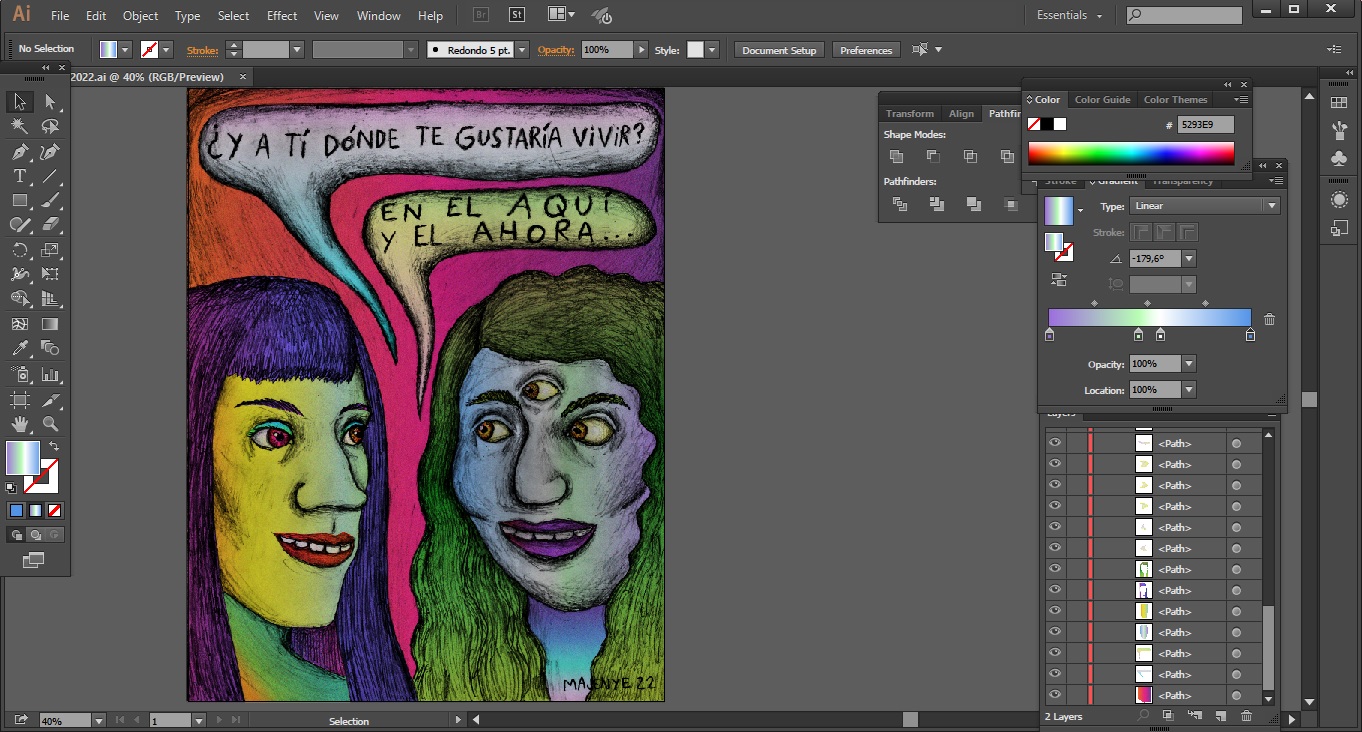The height and width of the screenshot is (732, 1362).
Task: Click the Preferences button
Action: [x=866, y=50]
